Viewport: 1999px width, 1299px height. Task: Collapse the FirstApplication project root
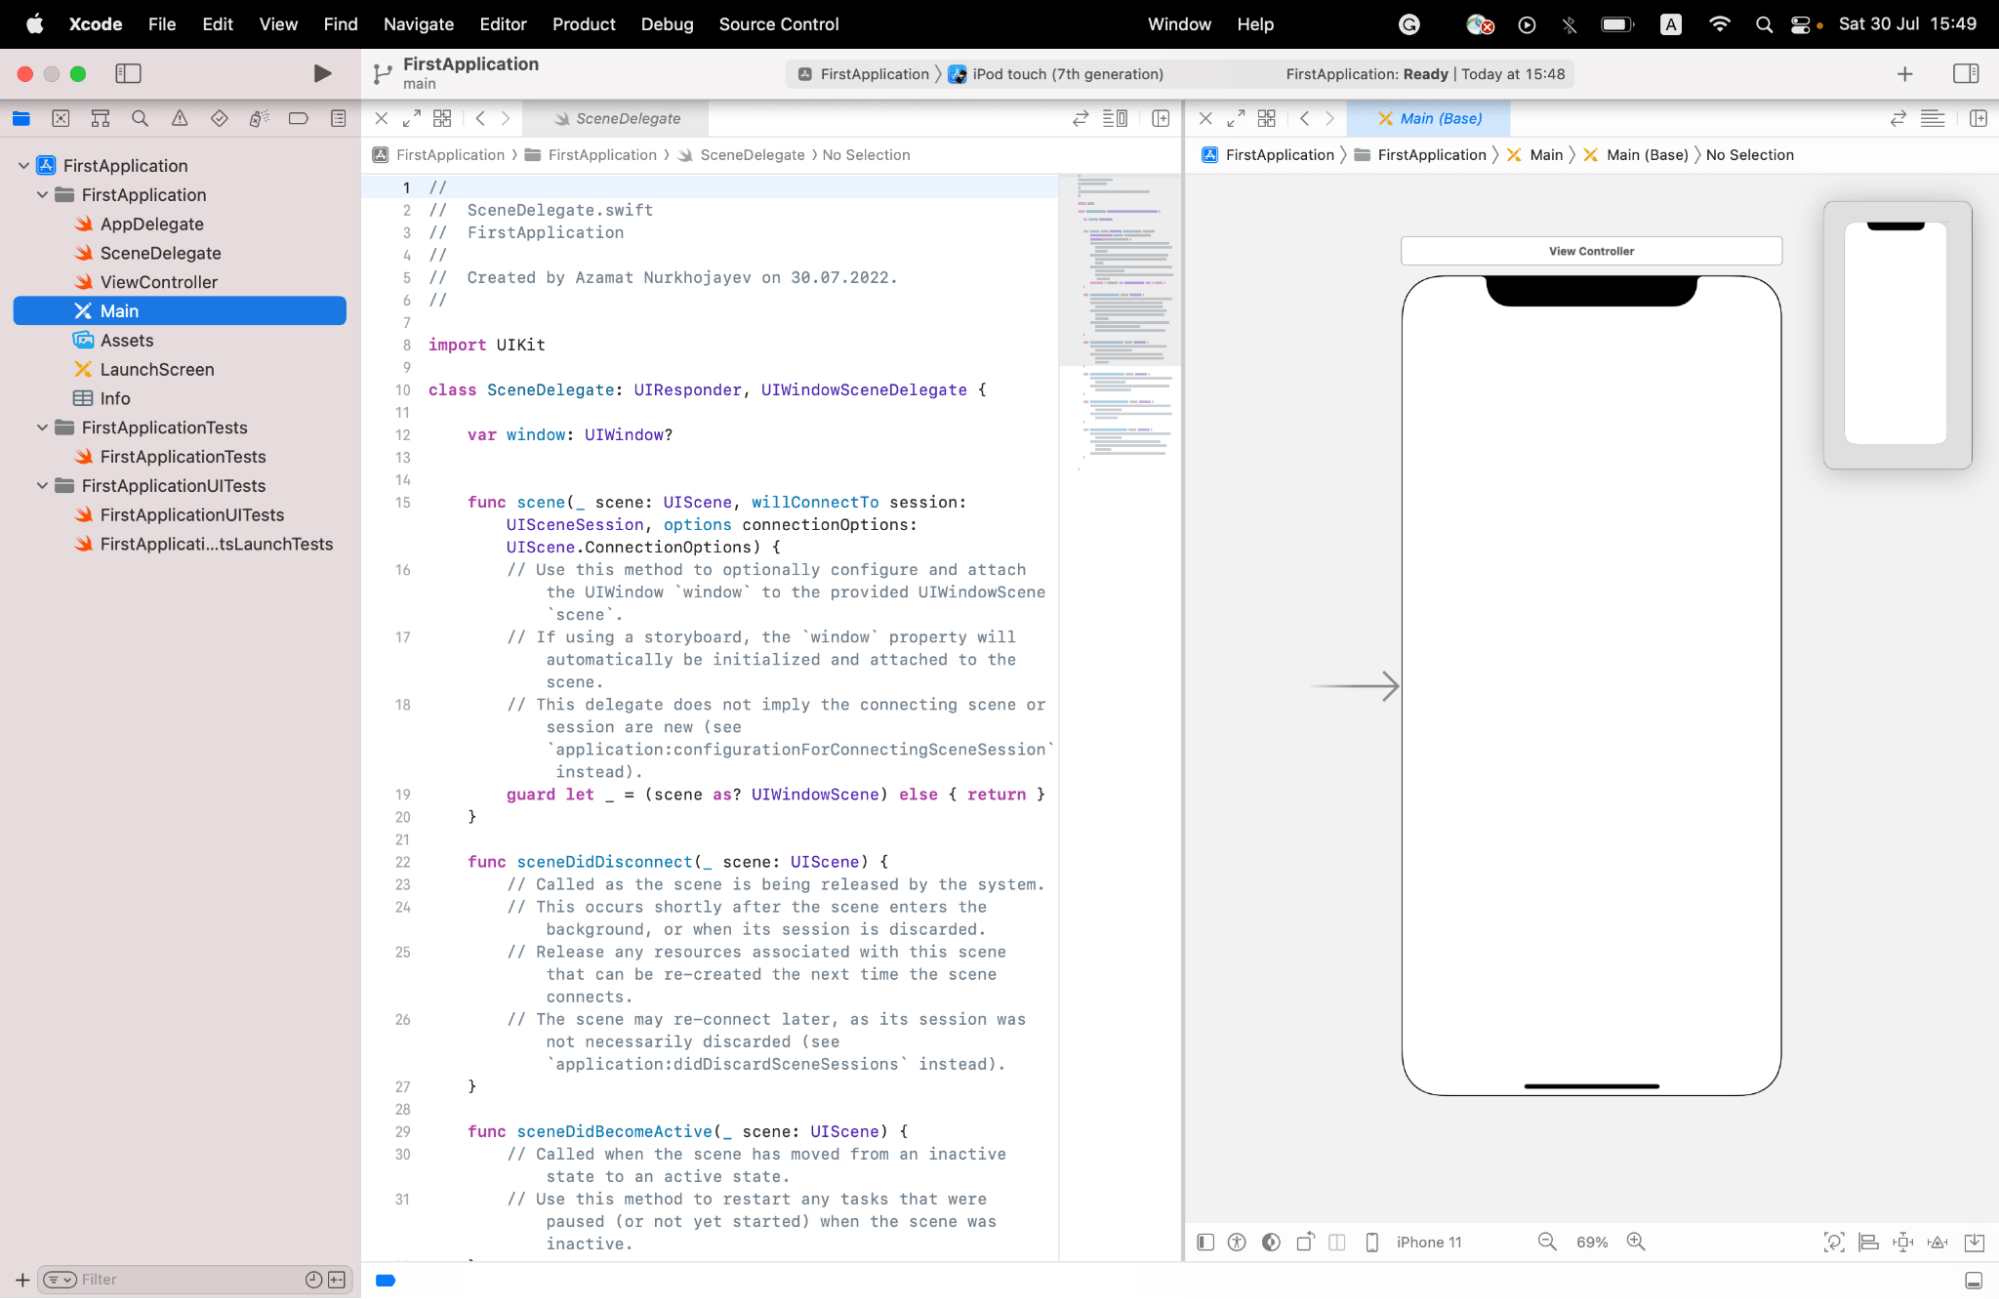(x=23, y=165)
